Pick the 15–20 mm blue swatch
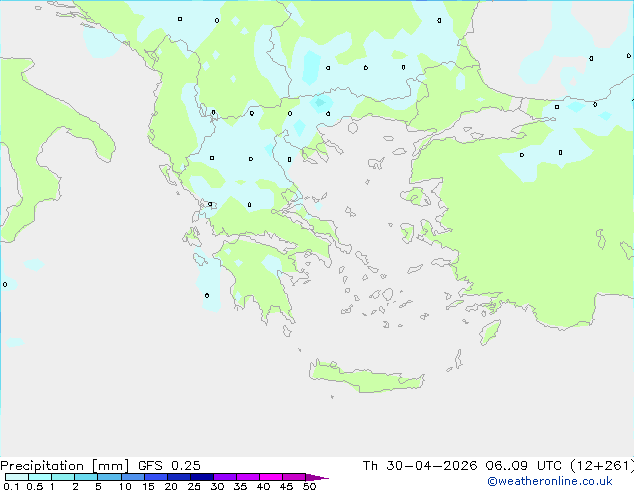634x490 pixels. pos(156,477)
